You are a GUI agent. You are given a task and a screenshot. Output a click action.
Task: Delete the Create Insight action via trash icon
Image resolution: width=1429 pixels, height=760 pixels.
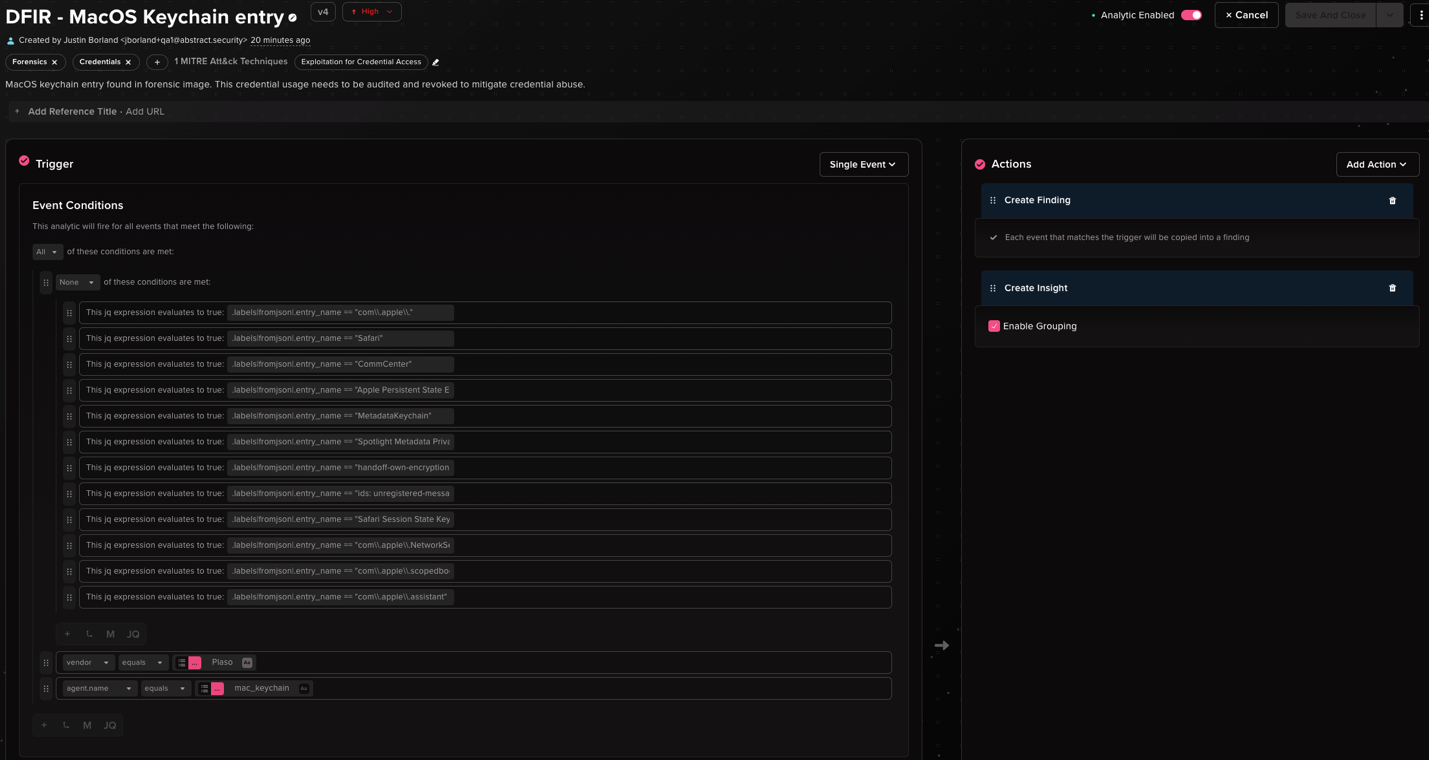(x=1392, y=288)
